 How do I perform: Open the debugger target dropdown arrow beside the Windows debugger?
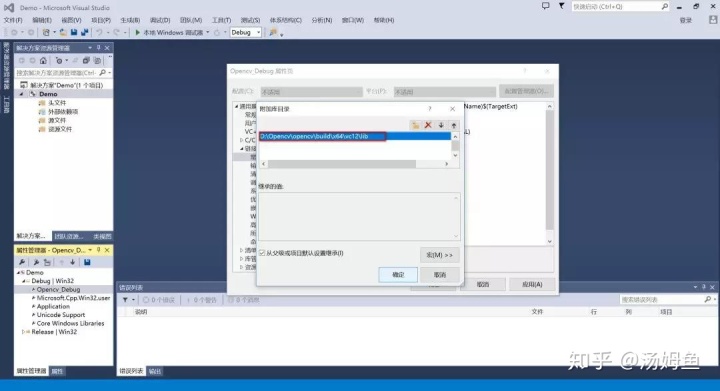pyautogui.click(x=208, y=32)
